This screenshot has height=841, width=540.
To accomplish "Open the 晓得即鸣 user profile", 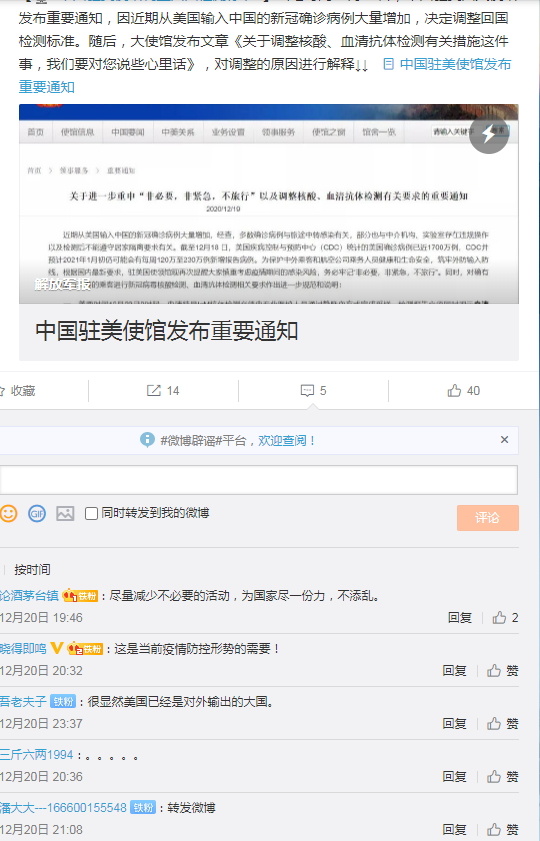I will (23, 648).
